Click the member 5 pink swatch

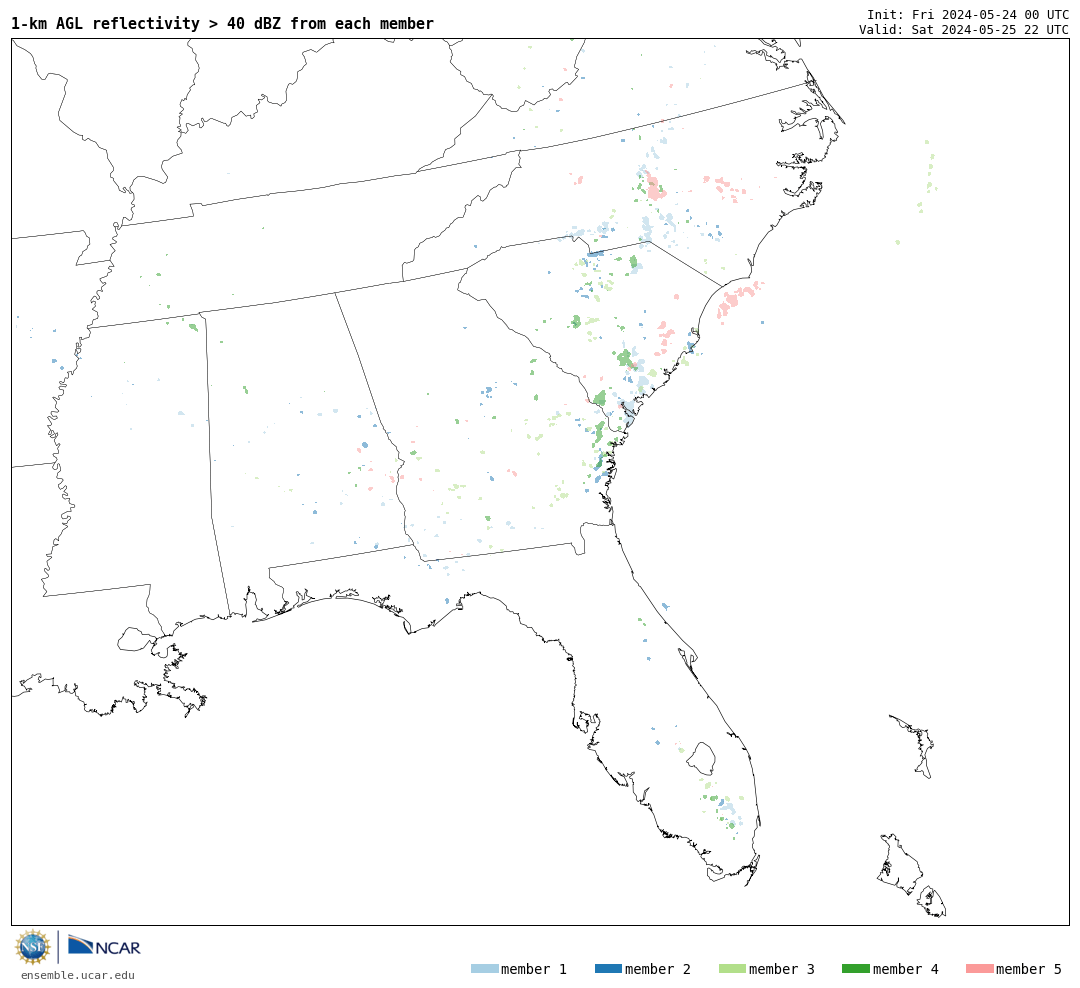point(979,969)
